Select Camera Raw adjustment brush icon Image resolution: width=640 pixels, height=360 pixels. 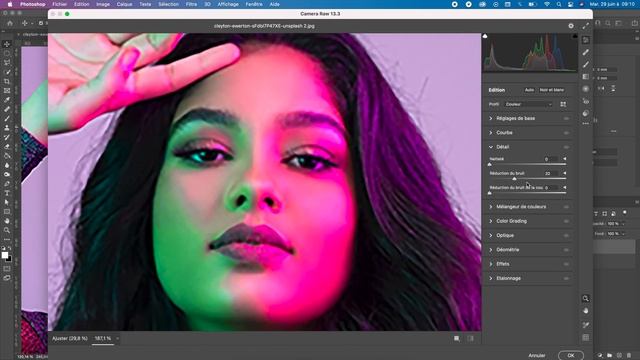tap(586, 64)
